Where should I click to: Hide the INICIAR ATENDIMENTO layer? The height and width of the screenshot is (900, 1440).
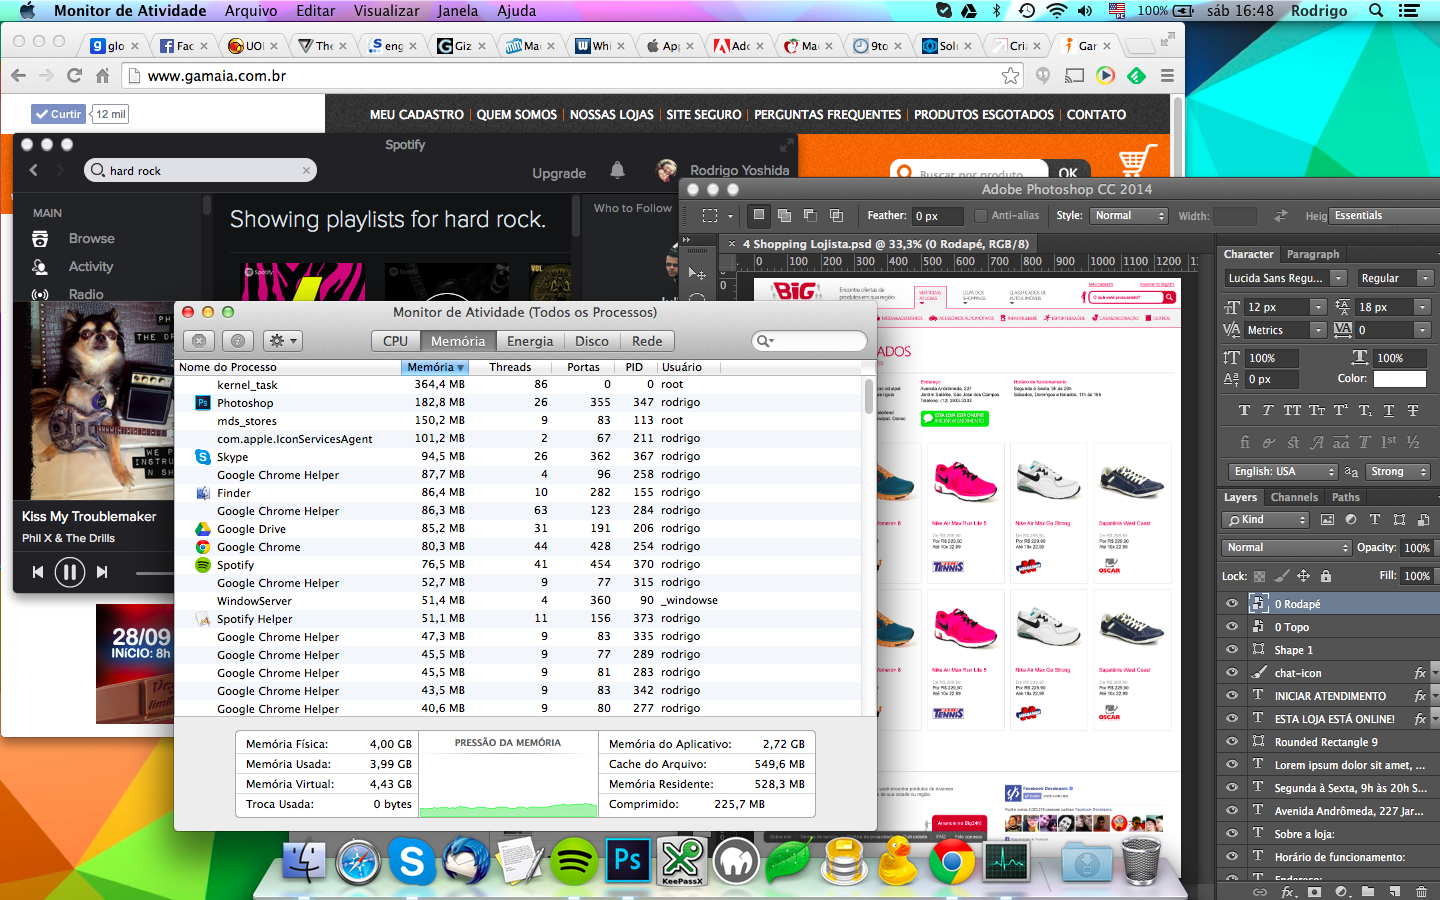tap(1231, 696)
